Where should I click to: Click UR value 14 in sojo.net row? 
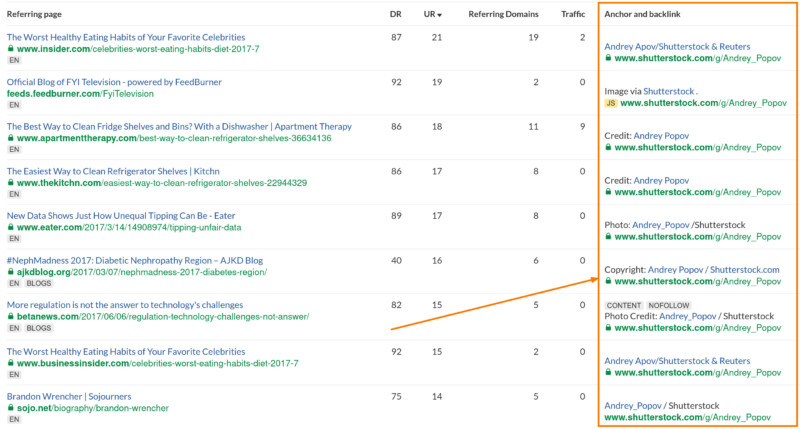[437, 396]
